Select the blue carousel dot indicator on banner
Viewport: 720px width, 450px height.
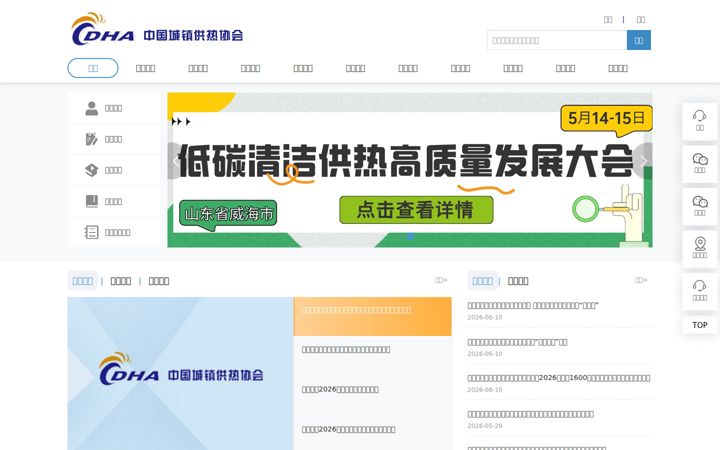pyautogui.click(x=410, y=236)
